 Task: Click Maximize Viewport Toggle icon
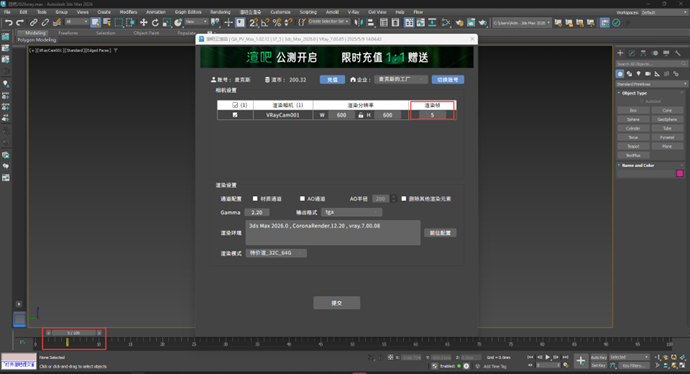pyautogui.click(x=683, y=365)
